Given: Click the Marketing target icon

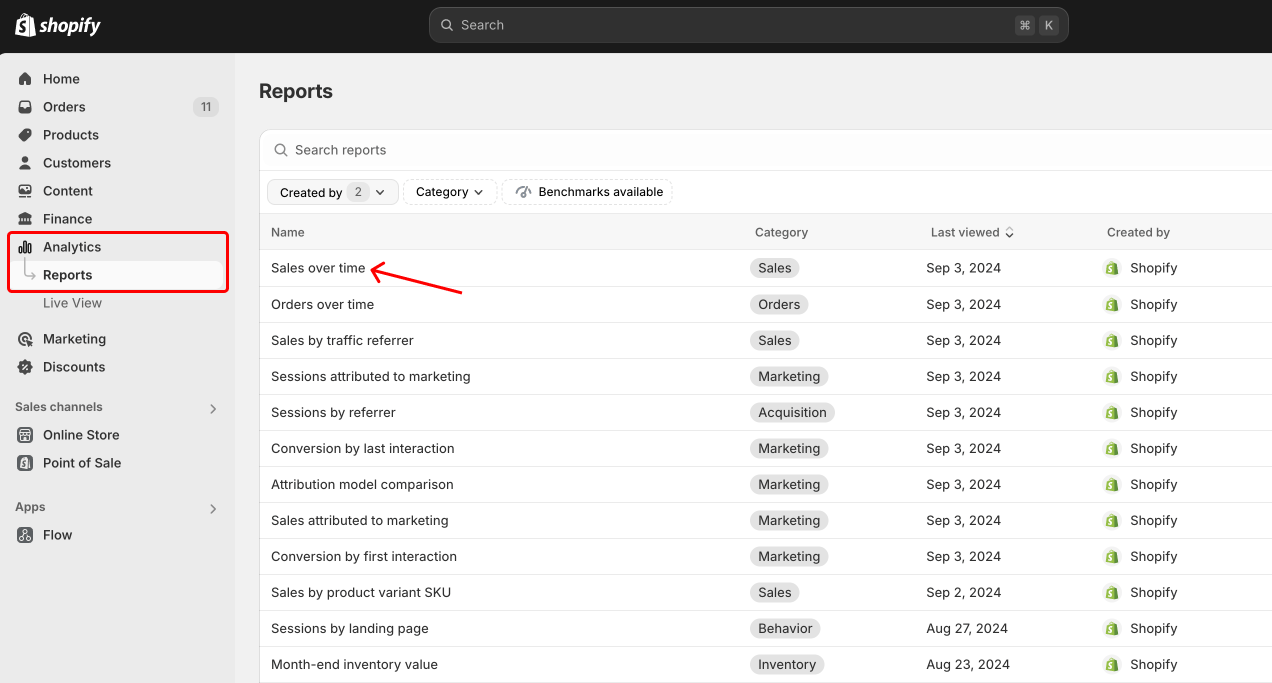Looking at the screenshot, I should tap(25, 339).
